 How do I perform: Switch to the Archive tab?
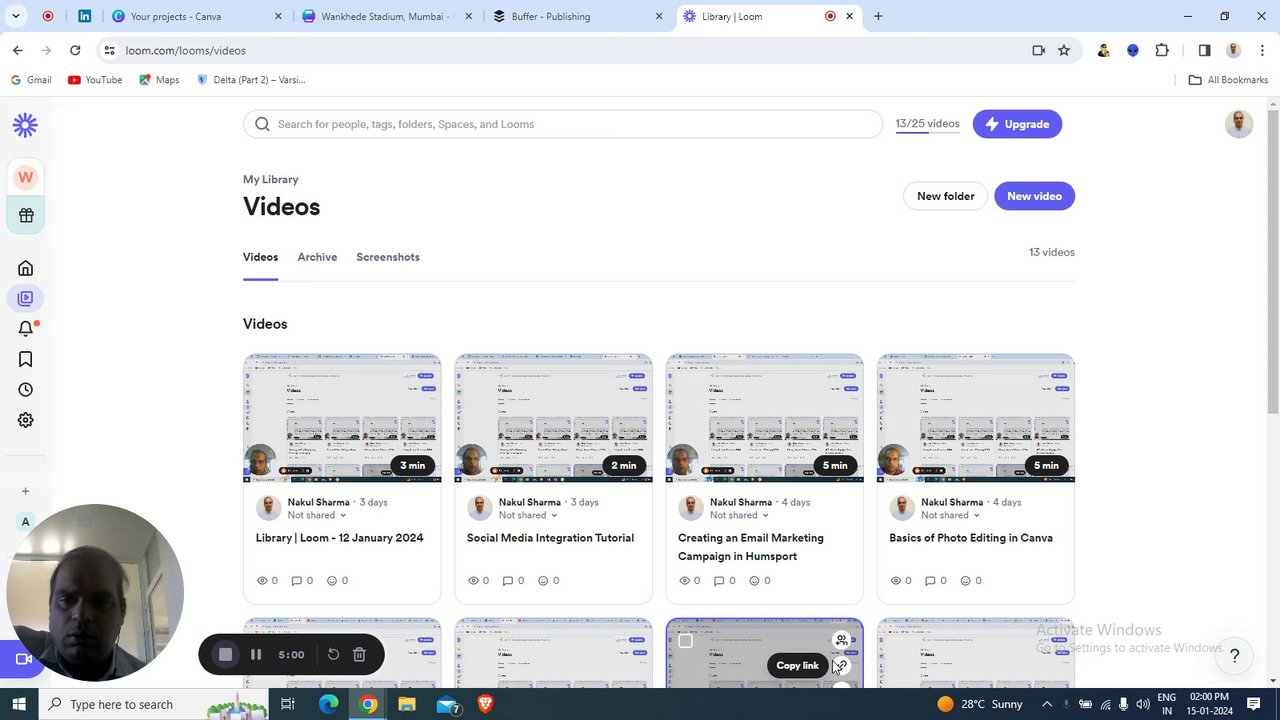(317, 257)
